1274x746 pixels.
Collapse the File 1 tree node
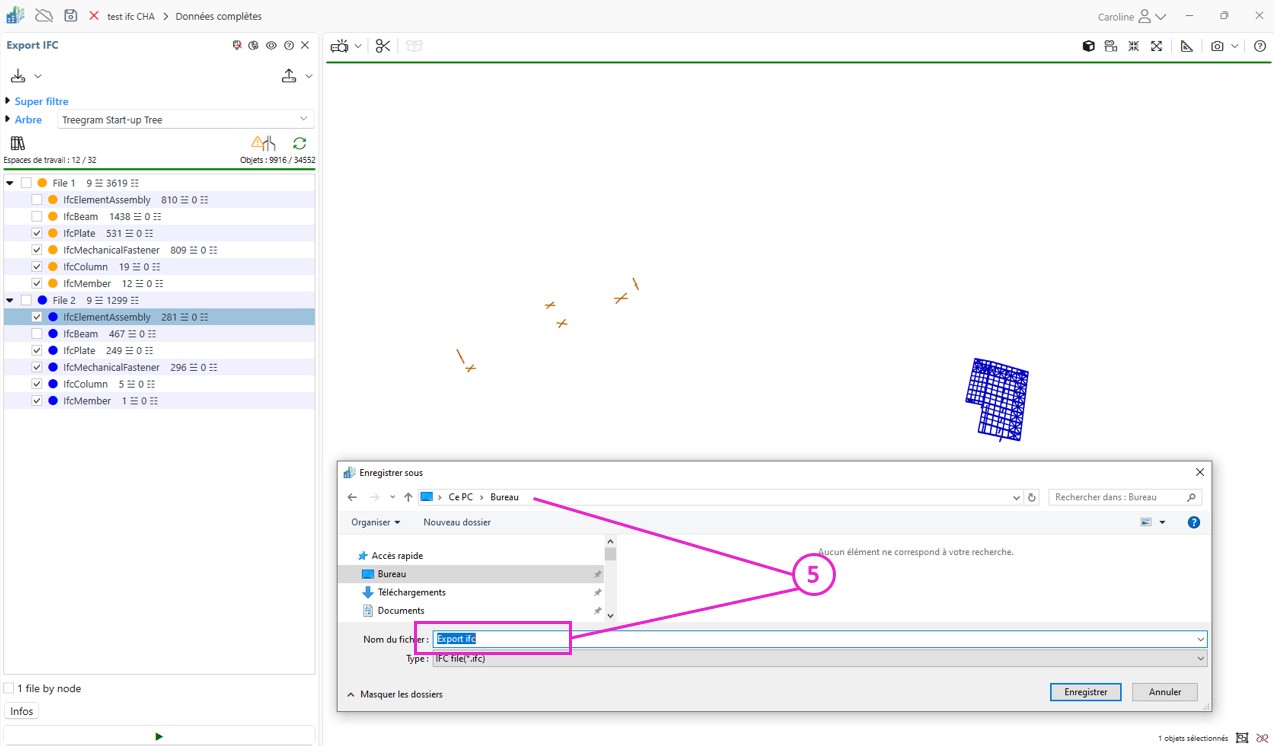(x=10, y=183)
